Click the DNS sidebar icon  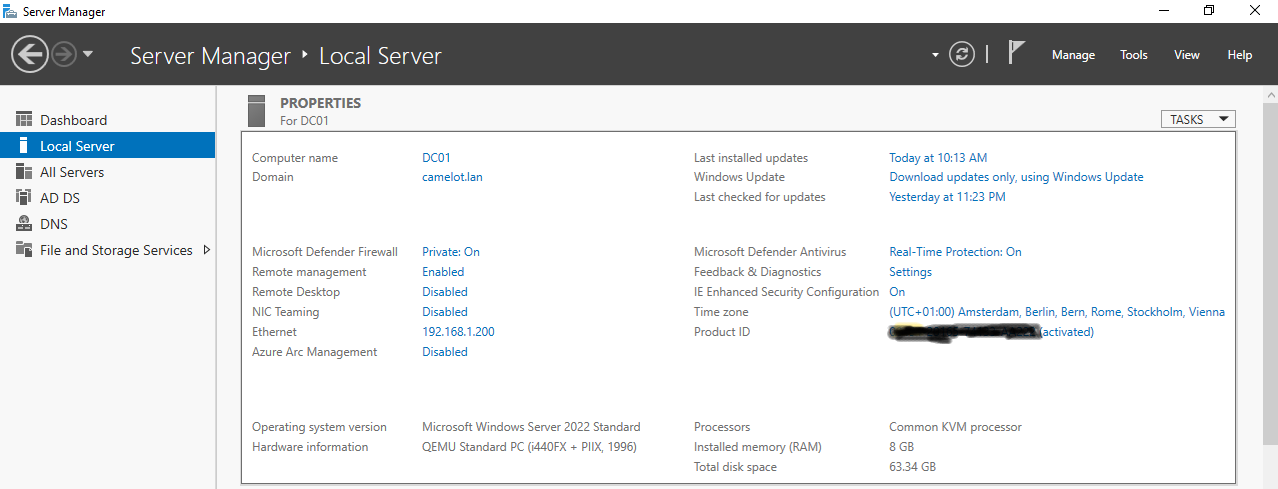[24, 224]
